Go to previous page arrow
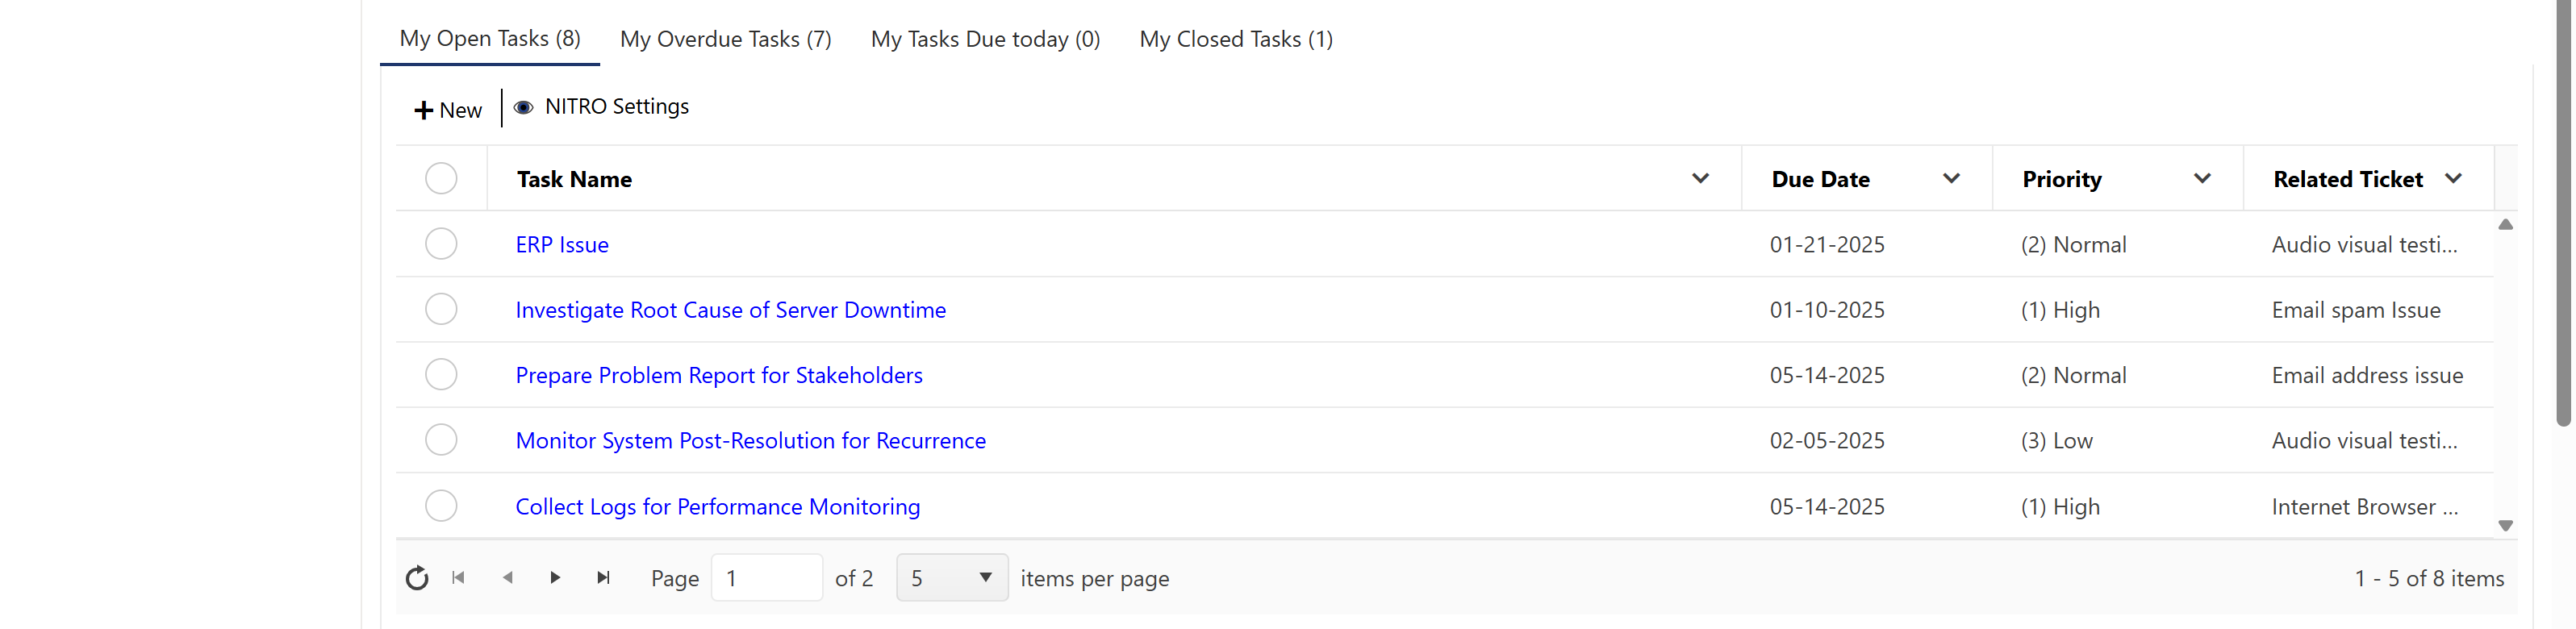The height and width of the screenshot is (629, 2576). (x=508, y=578)
